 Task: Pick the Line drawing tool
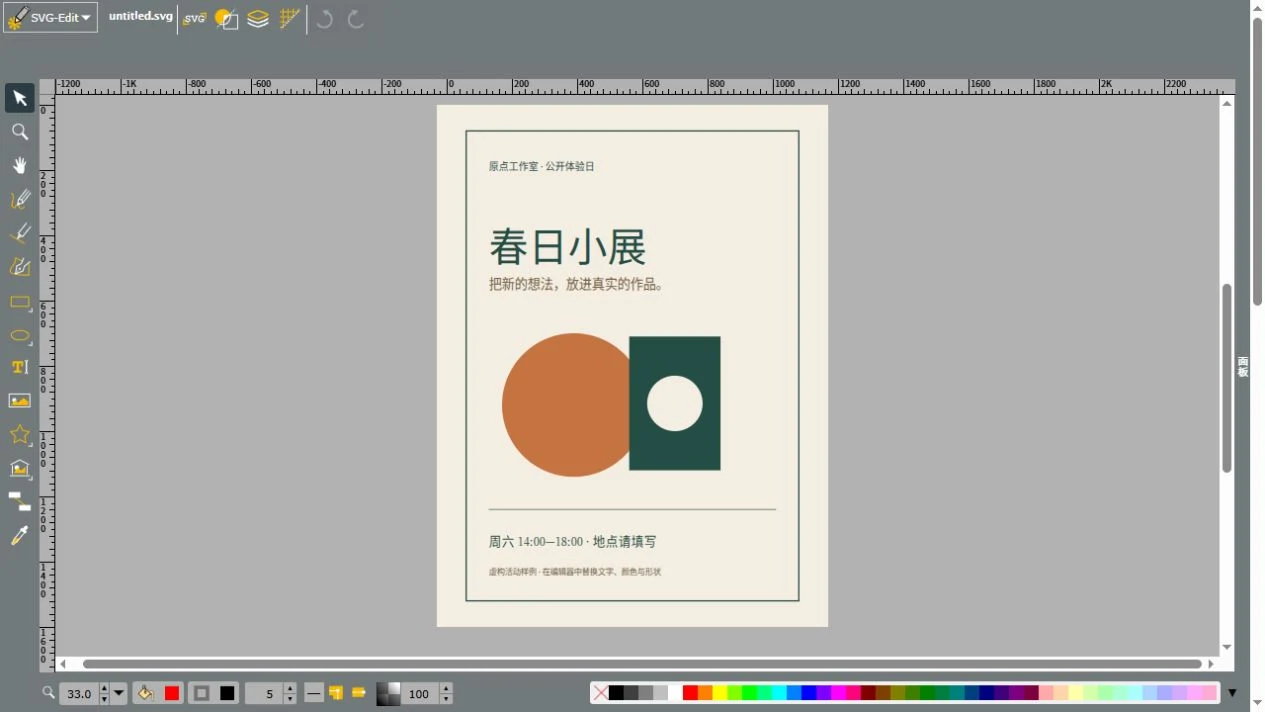point(20,233)
